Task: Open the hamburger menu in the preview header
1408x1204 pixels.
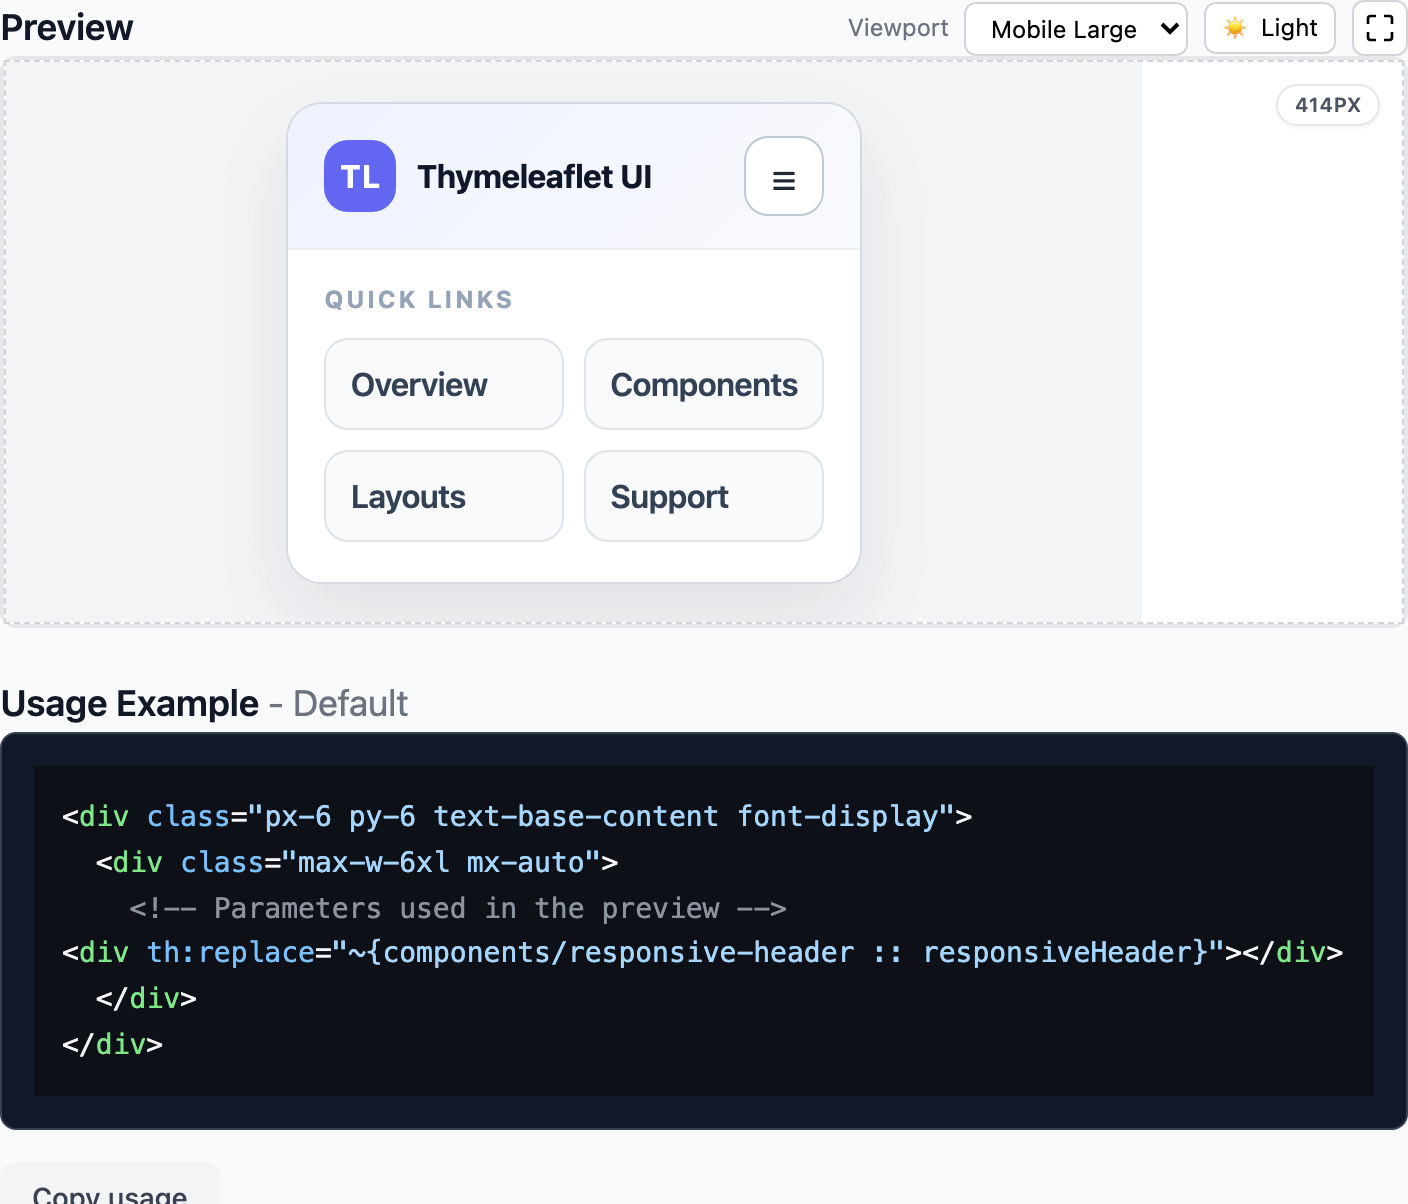Action: click(783, 176)
